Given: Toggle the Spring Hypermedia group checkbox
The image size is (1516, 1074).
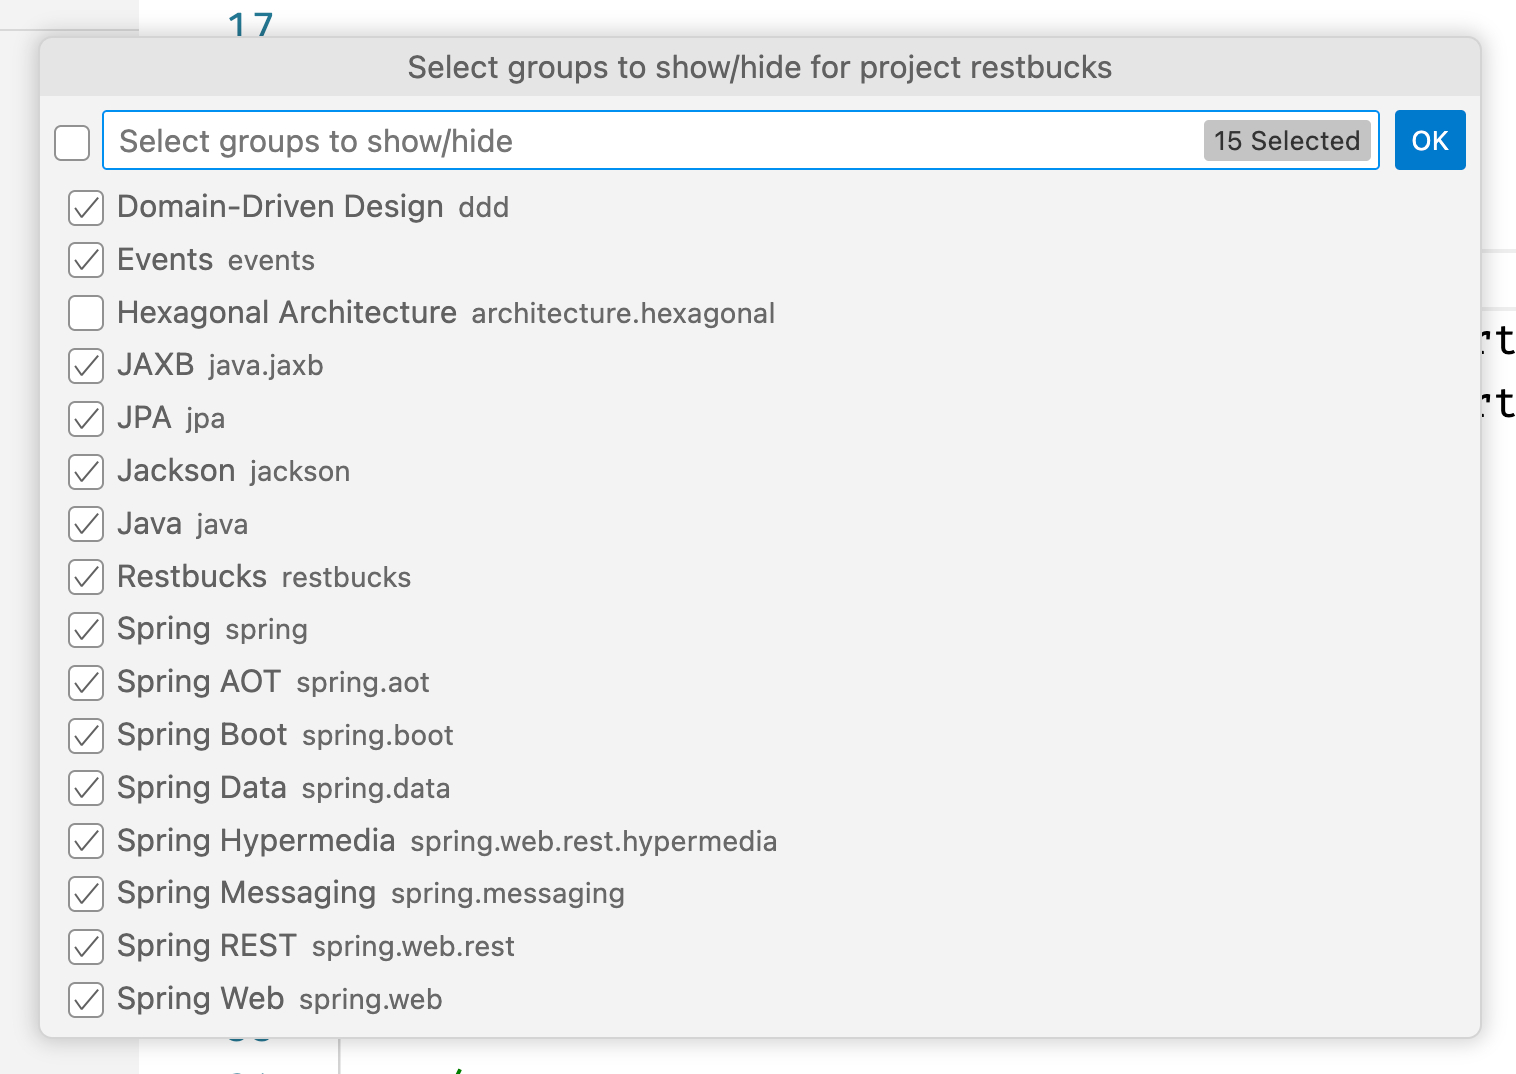Looking at the screenshot, I should pyautogui.click(x=86, y=841).
